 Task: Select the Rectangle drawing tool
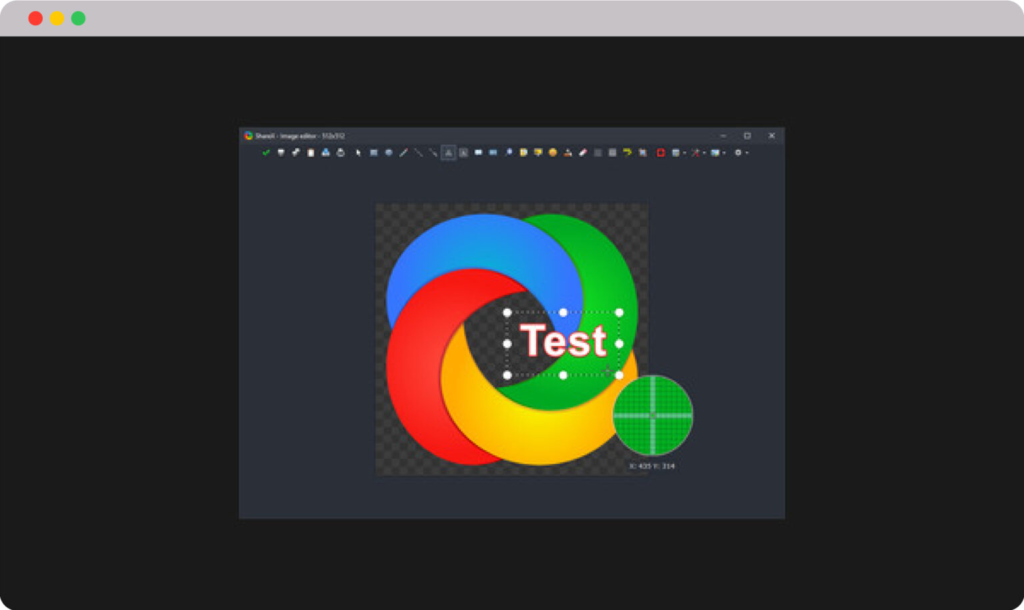pyautogui.click(x=373, y=153)
